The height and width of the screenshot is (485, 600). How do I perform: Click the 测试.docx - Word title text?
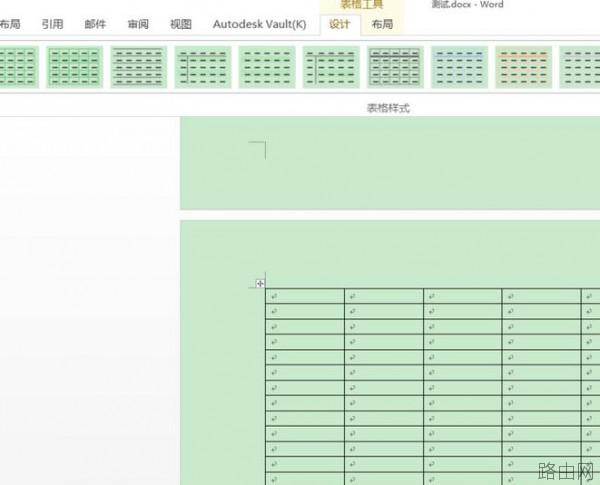[467, 5]
